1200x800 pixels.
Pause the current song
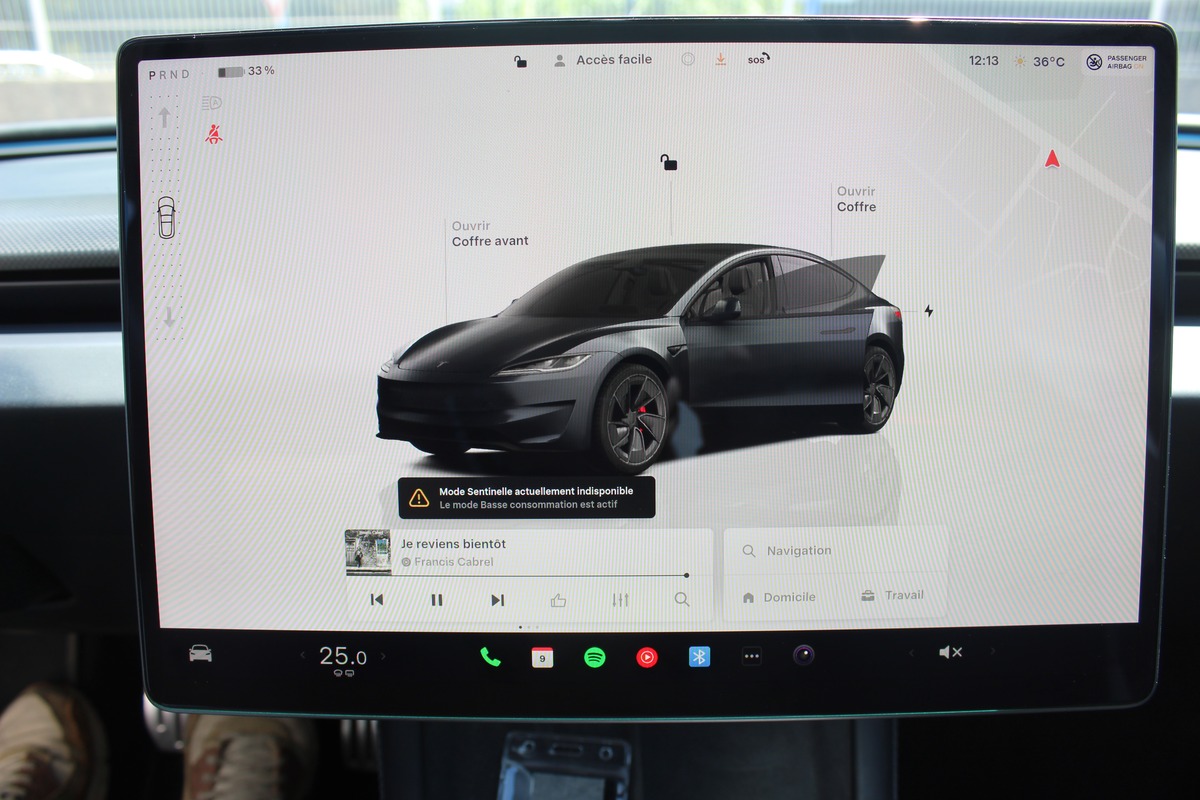(x=437, y=600)
